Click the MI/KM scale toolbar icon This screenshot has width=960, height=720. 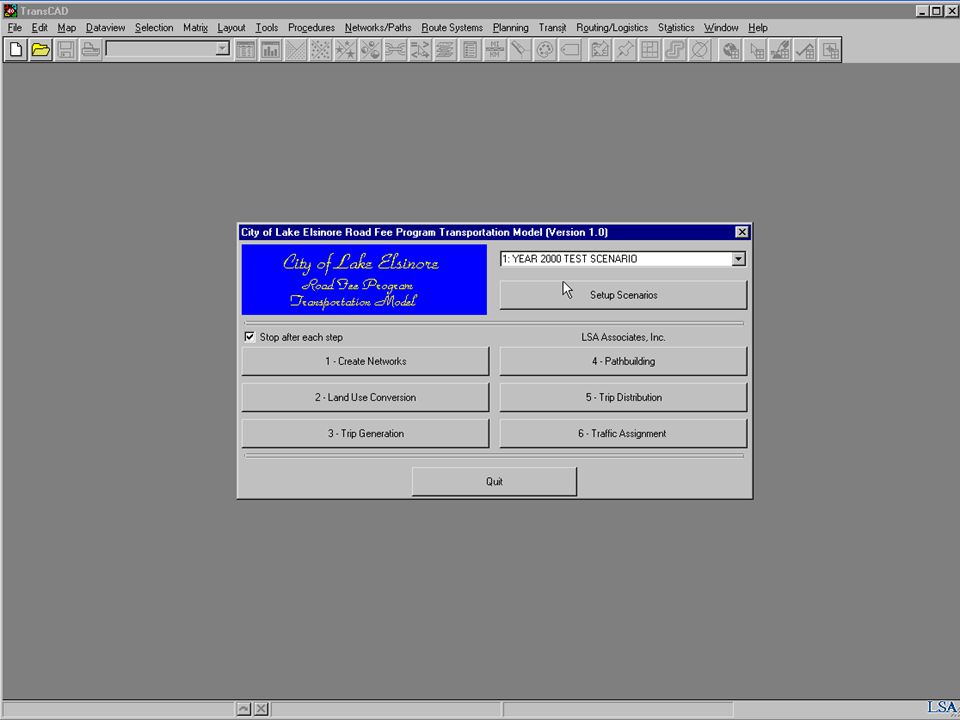coord(495,50)
